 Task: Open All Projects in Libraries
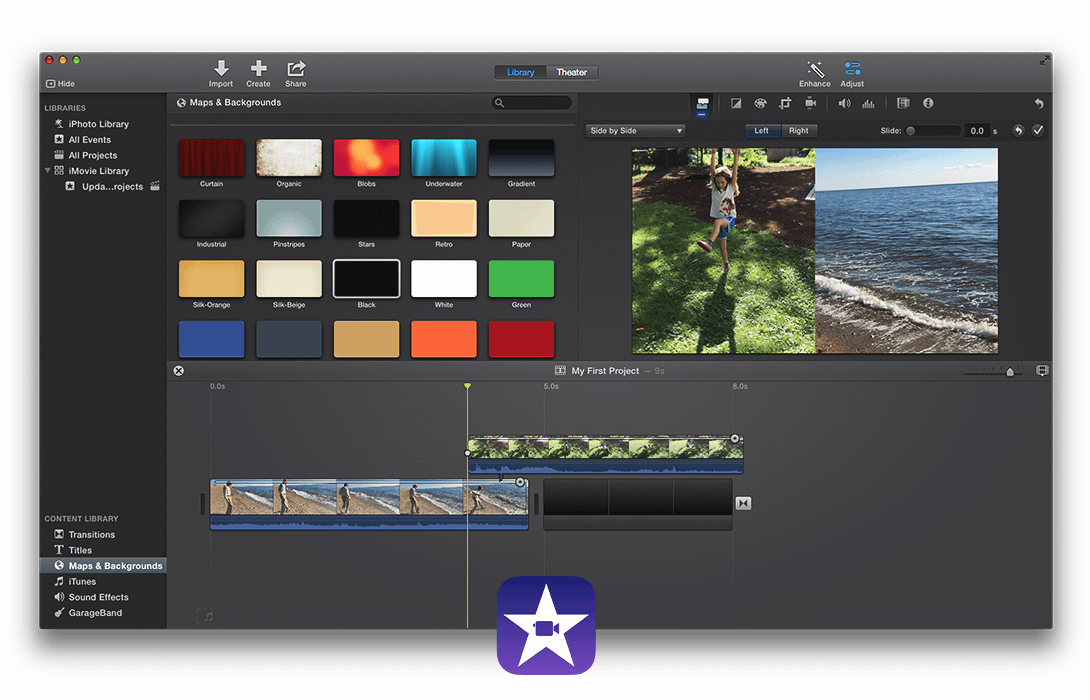(92, 155)
